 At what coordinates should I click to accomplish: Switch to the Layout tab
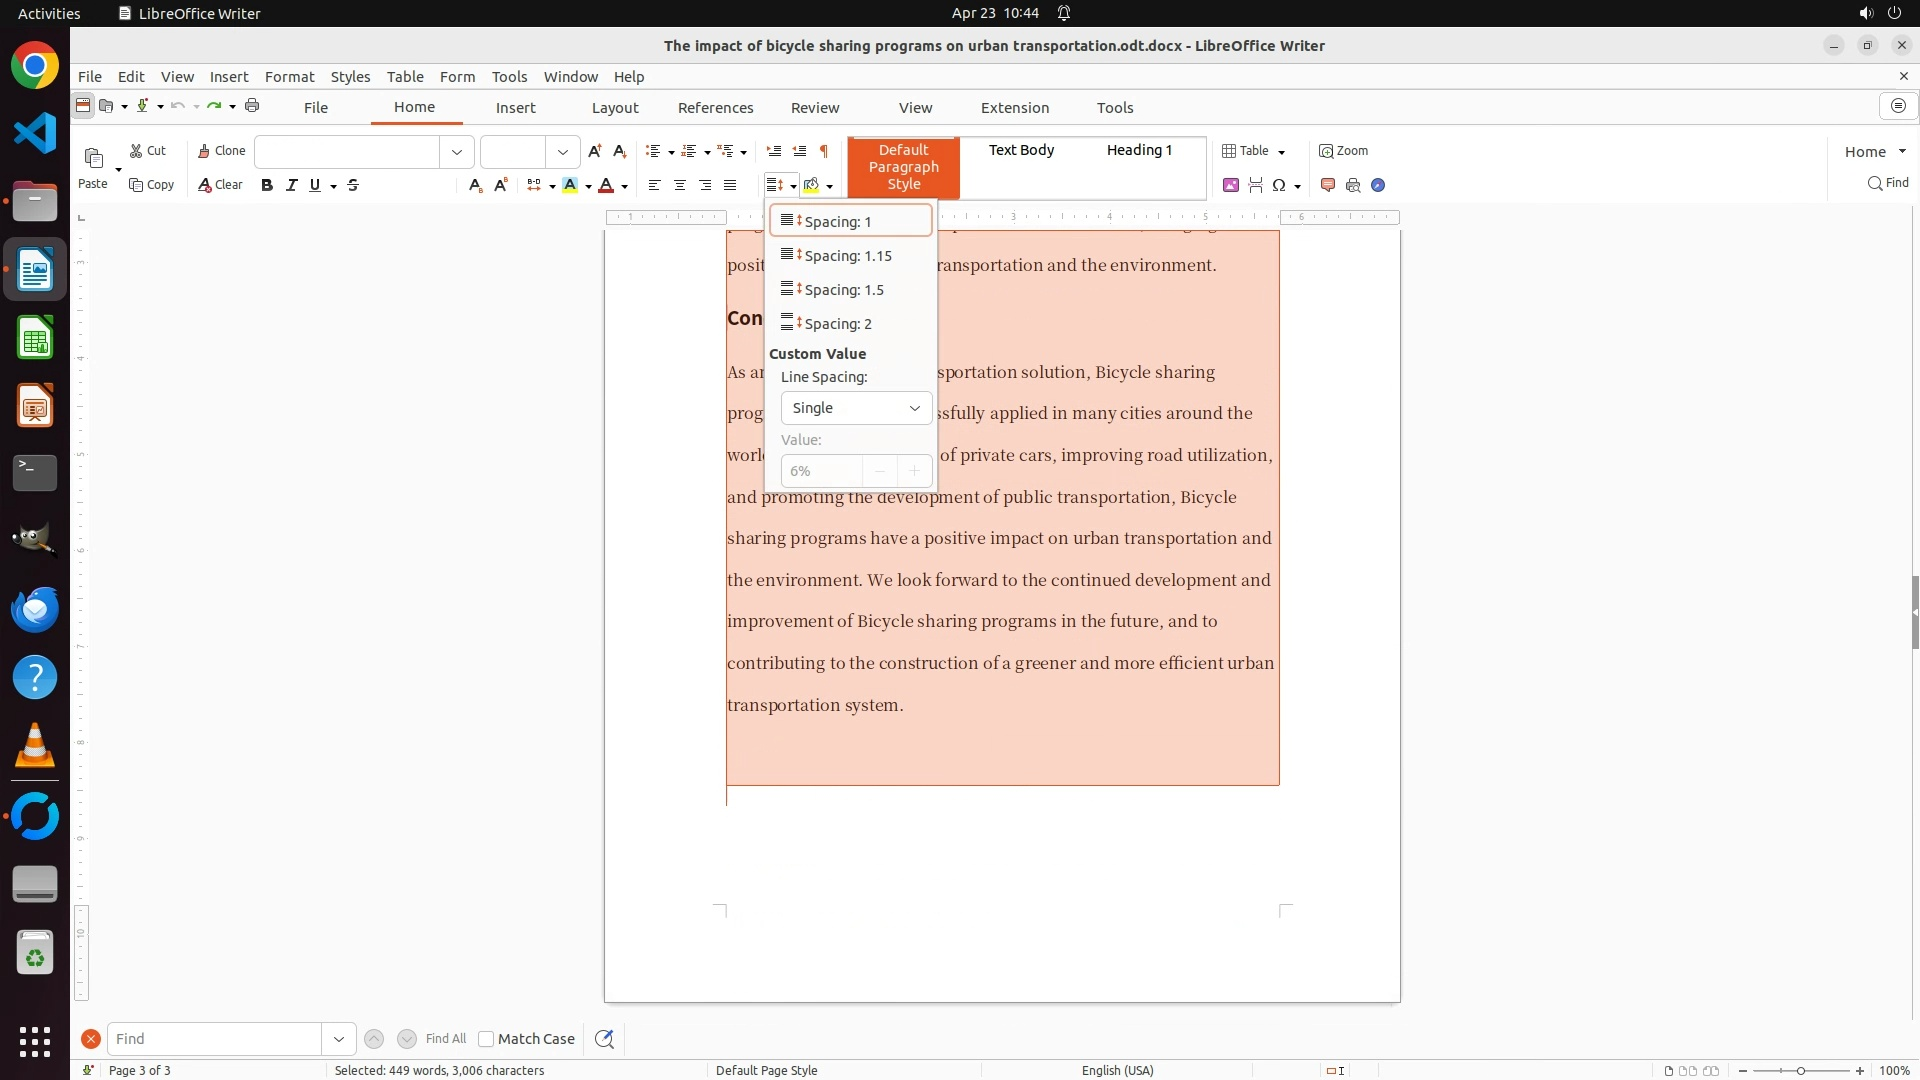(614, 108)
